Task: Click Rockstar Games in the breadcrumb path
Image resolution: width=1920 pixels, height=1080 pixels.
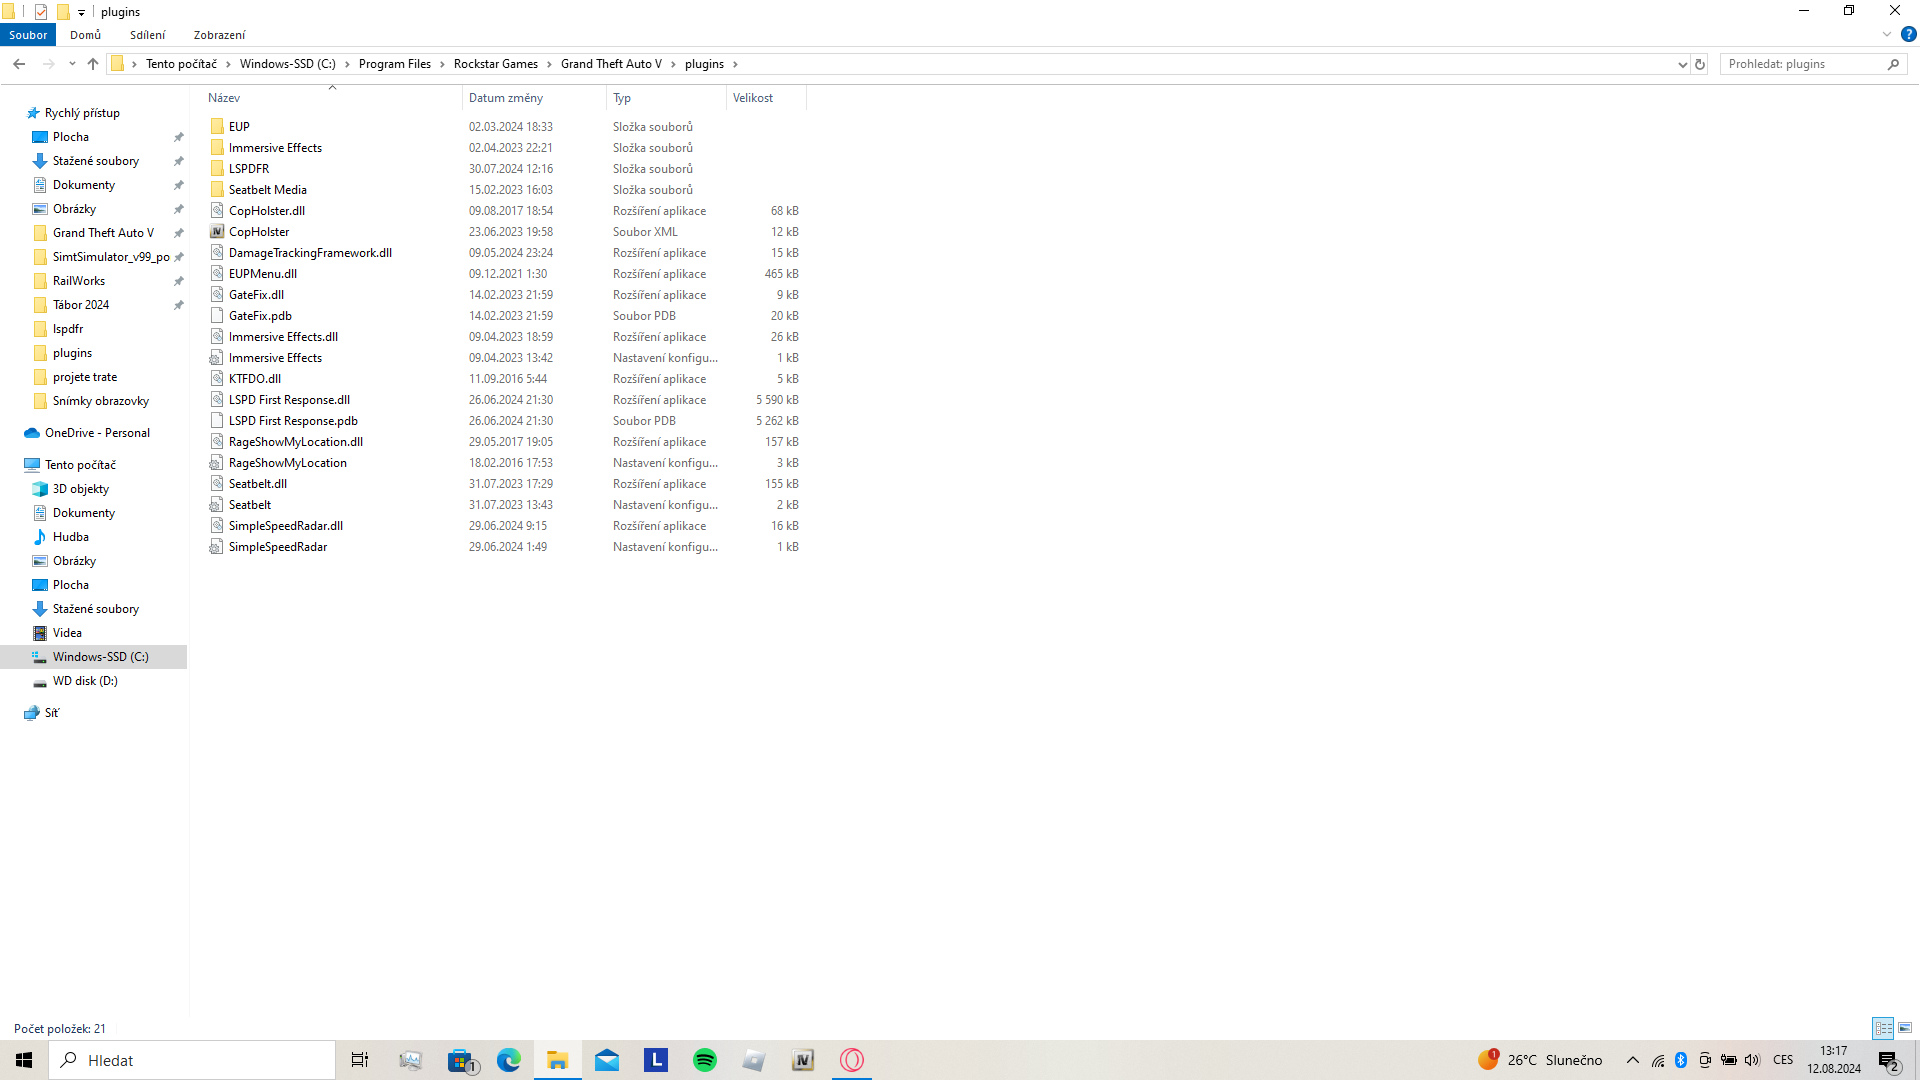Action: click(x=495, y=64)
